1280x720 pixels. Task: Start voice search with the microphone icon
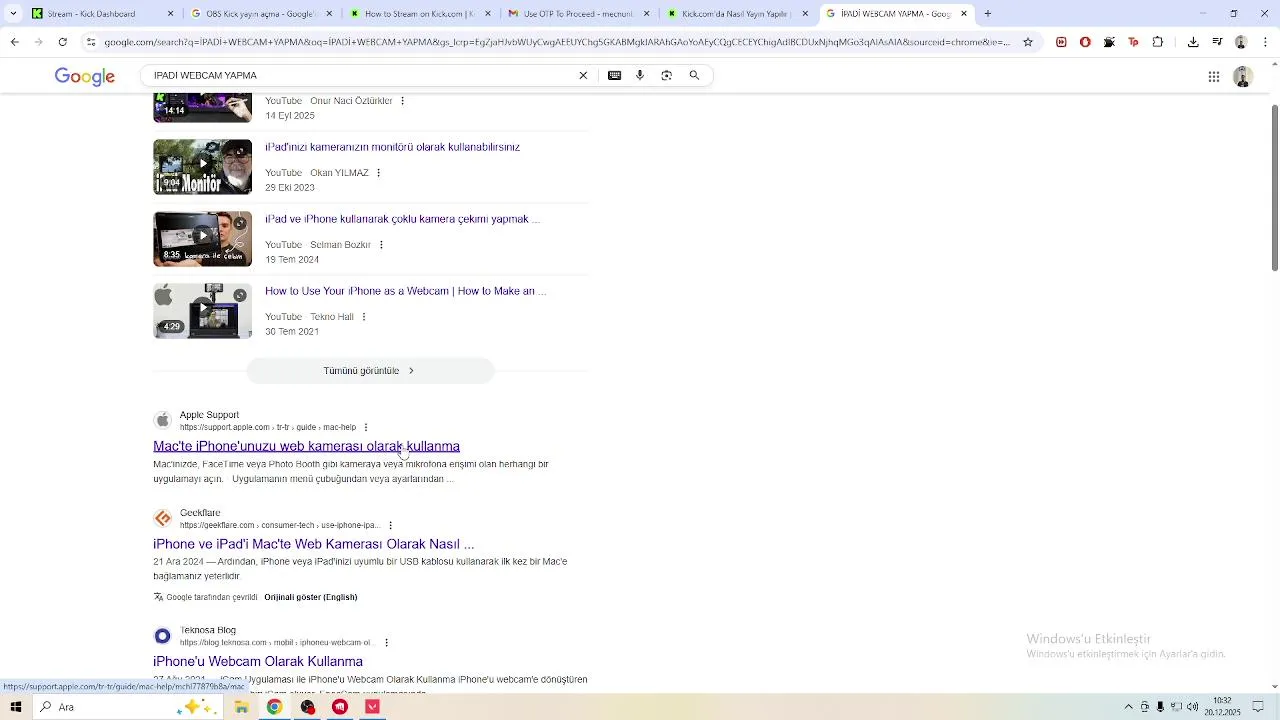640,75
